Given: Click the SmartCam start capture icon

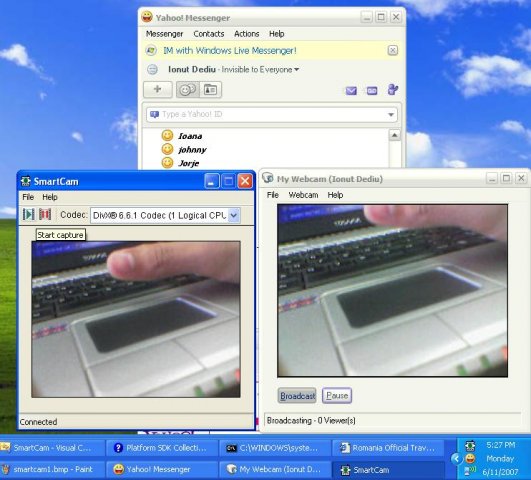Looking at the screenshot, I should (x=29, y=214).
